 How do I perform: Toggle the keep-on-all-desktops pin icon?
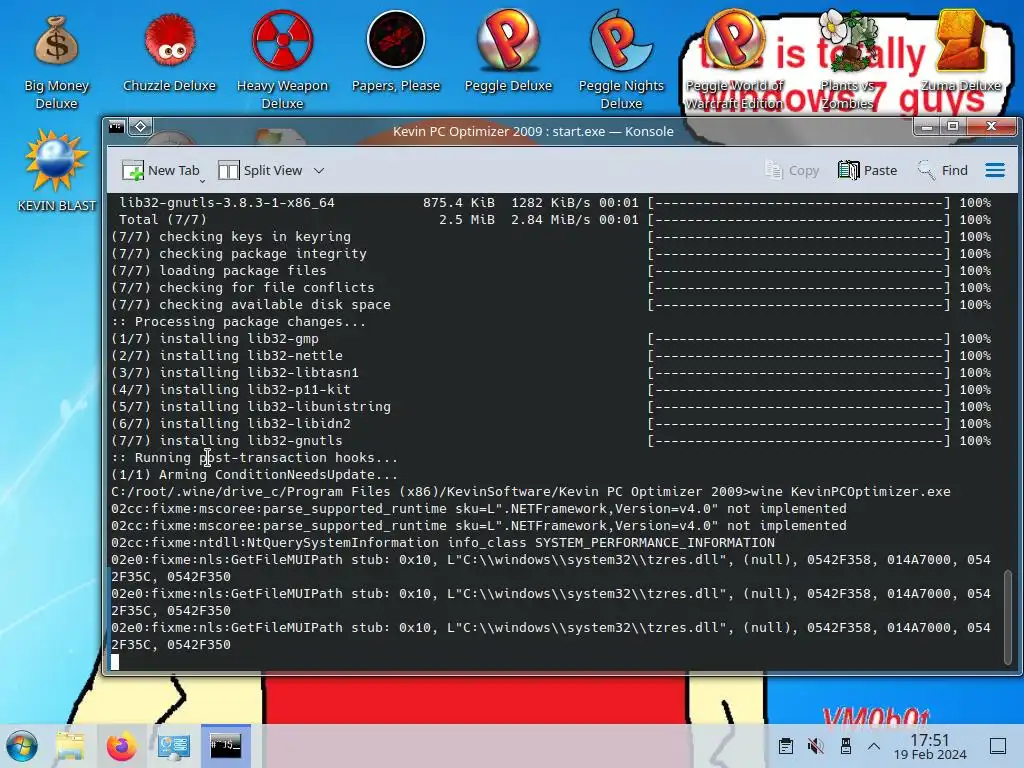[140, 127]
